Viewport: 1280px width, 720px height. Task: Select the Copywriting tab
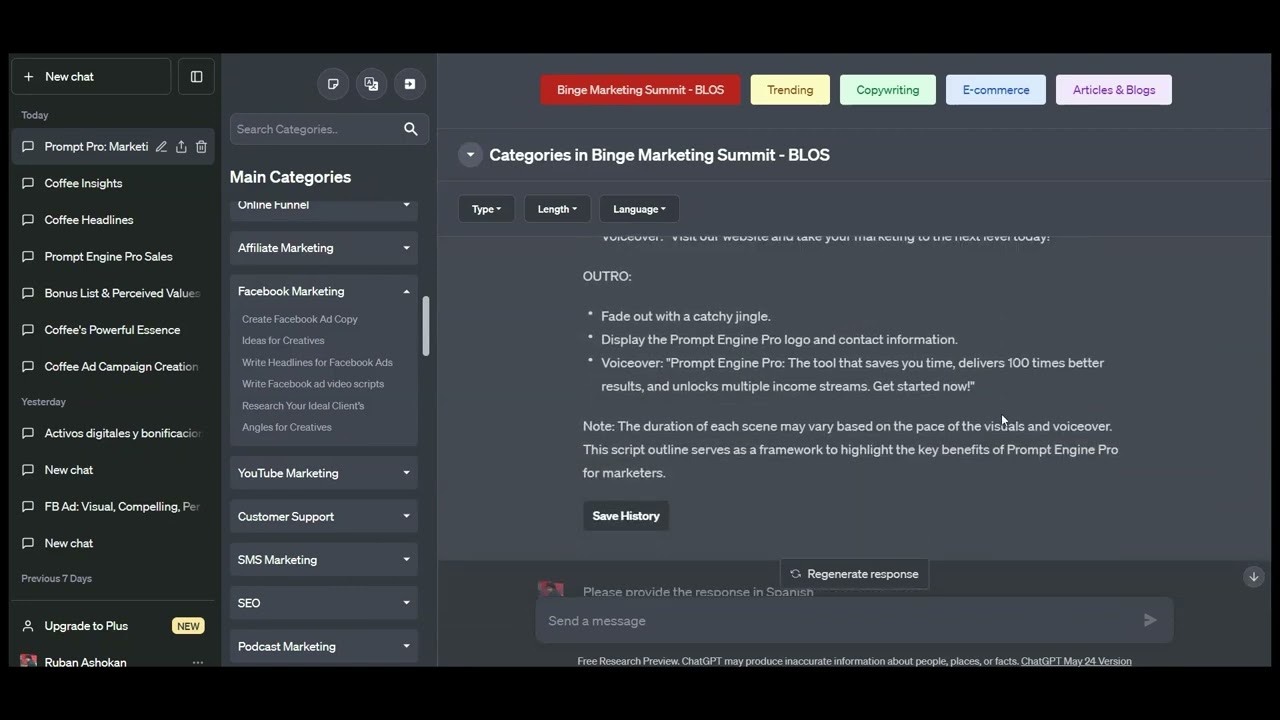click(x=887, y=90)
